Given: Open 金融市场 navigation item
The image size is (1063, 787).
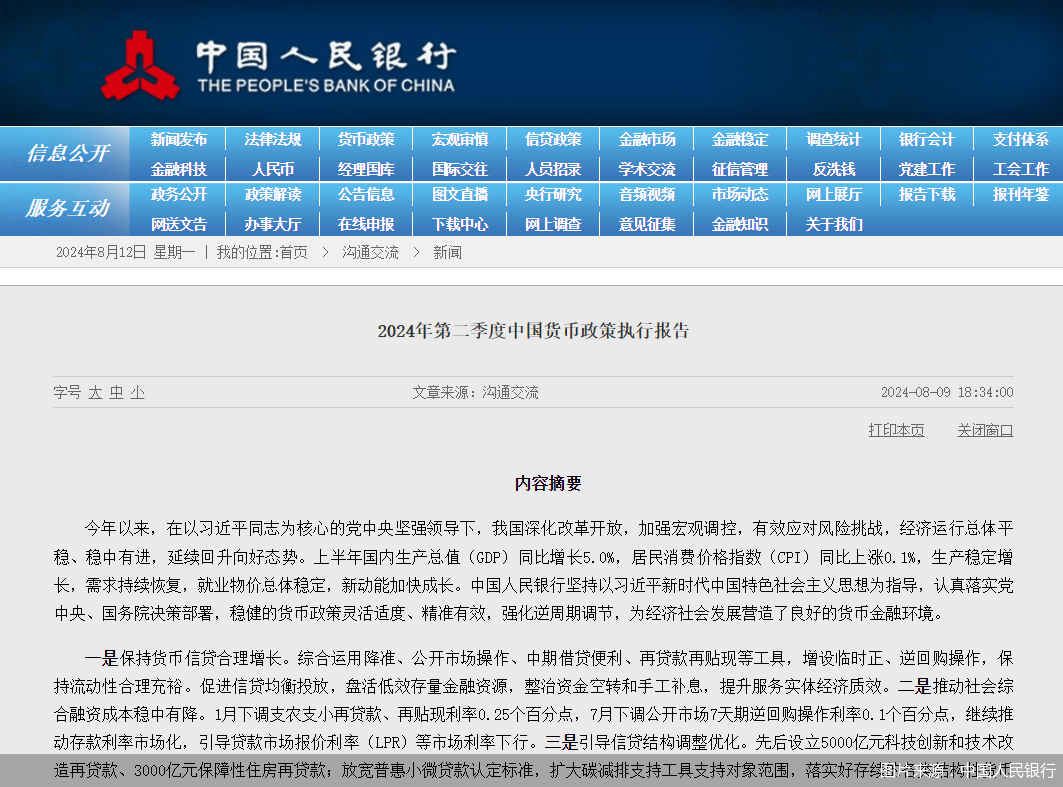Looking at the screenshot, I should [x=647, y=140].
